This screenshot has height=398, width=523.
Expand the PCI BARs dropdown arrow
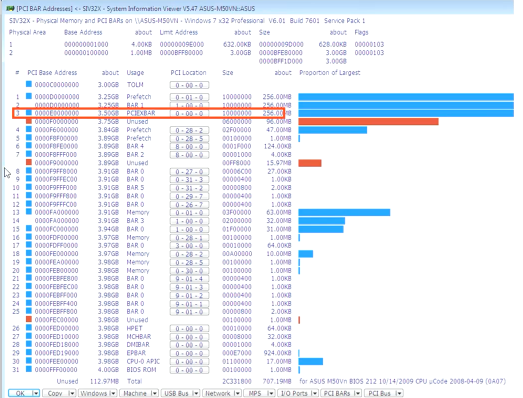[357, 393]
